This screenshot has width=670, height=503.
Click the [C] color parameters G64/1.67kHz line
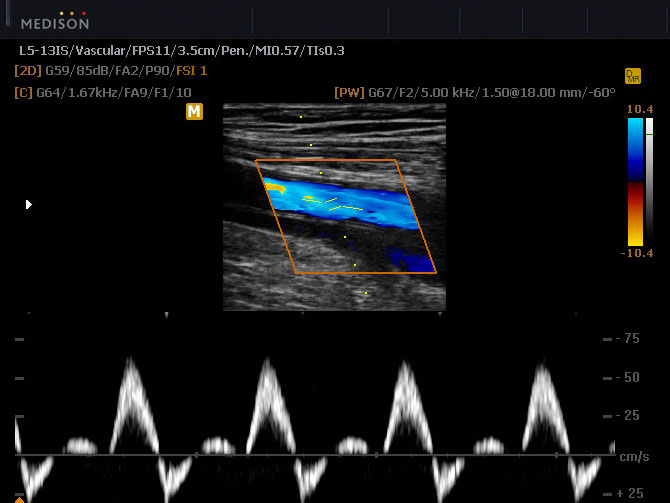coord(103,93)
